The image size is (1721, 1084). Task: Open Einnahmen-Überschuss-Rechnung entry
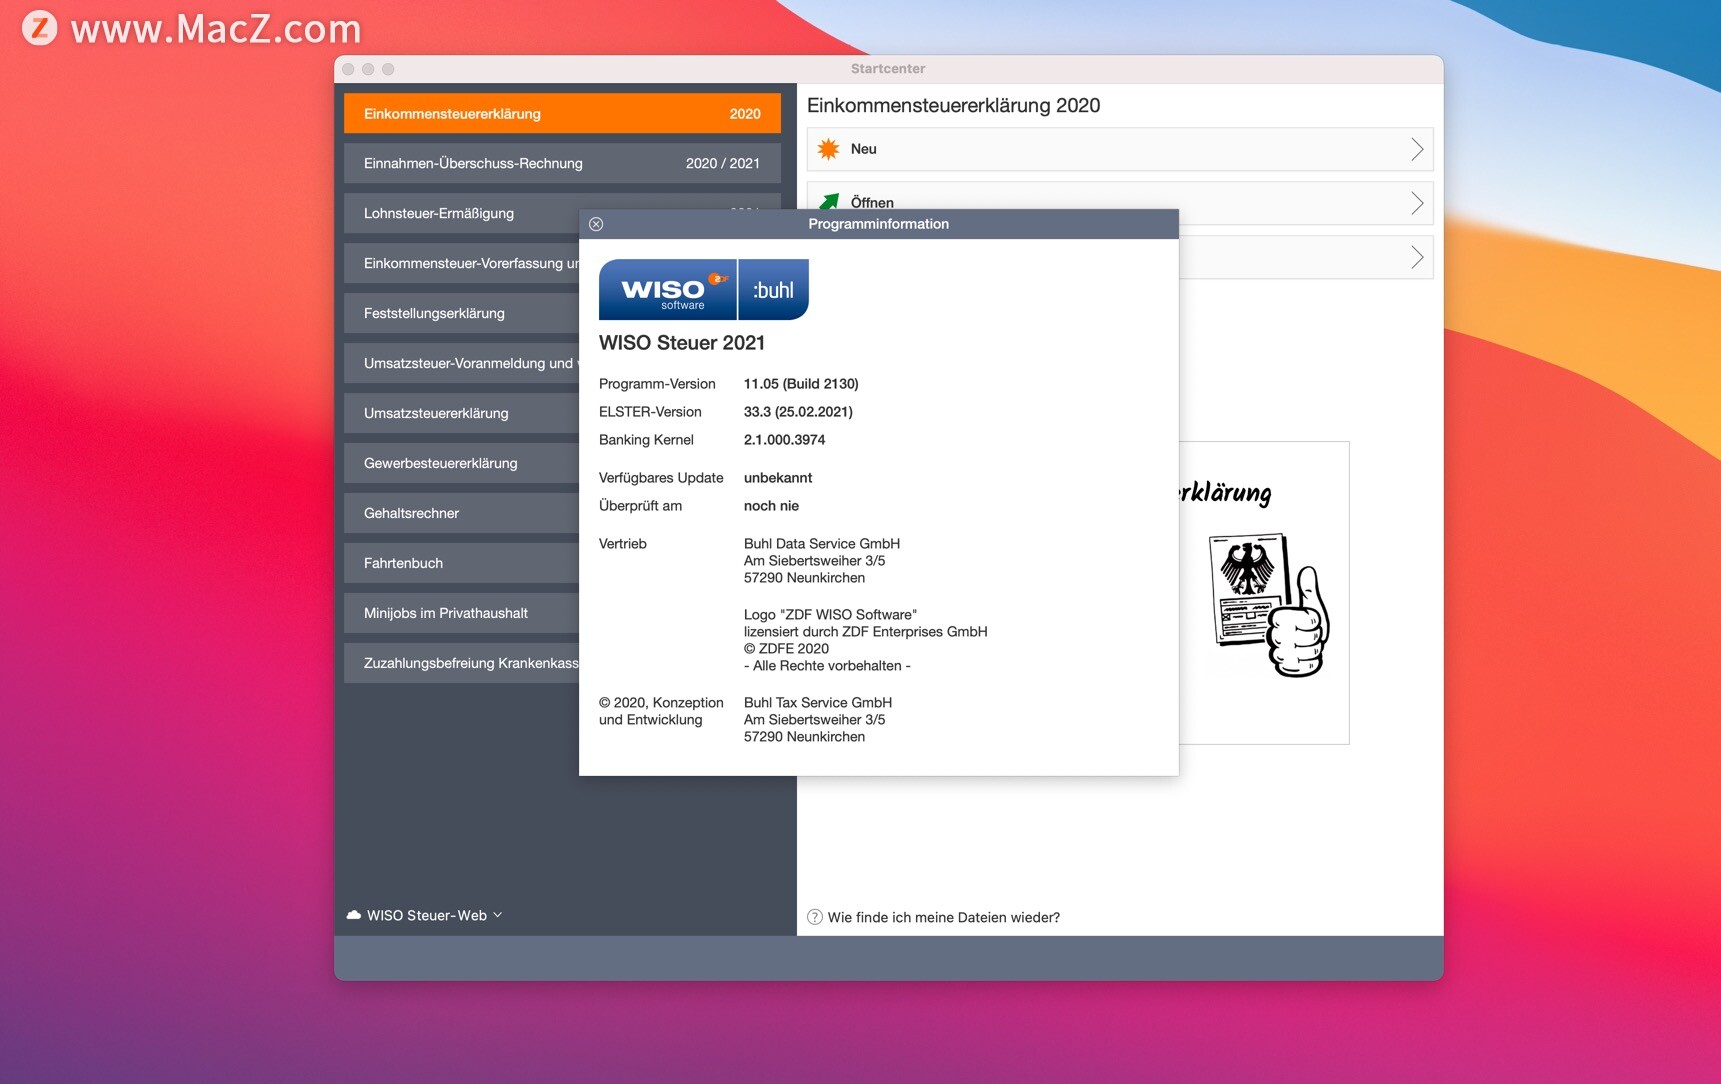point(562,163)
